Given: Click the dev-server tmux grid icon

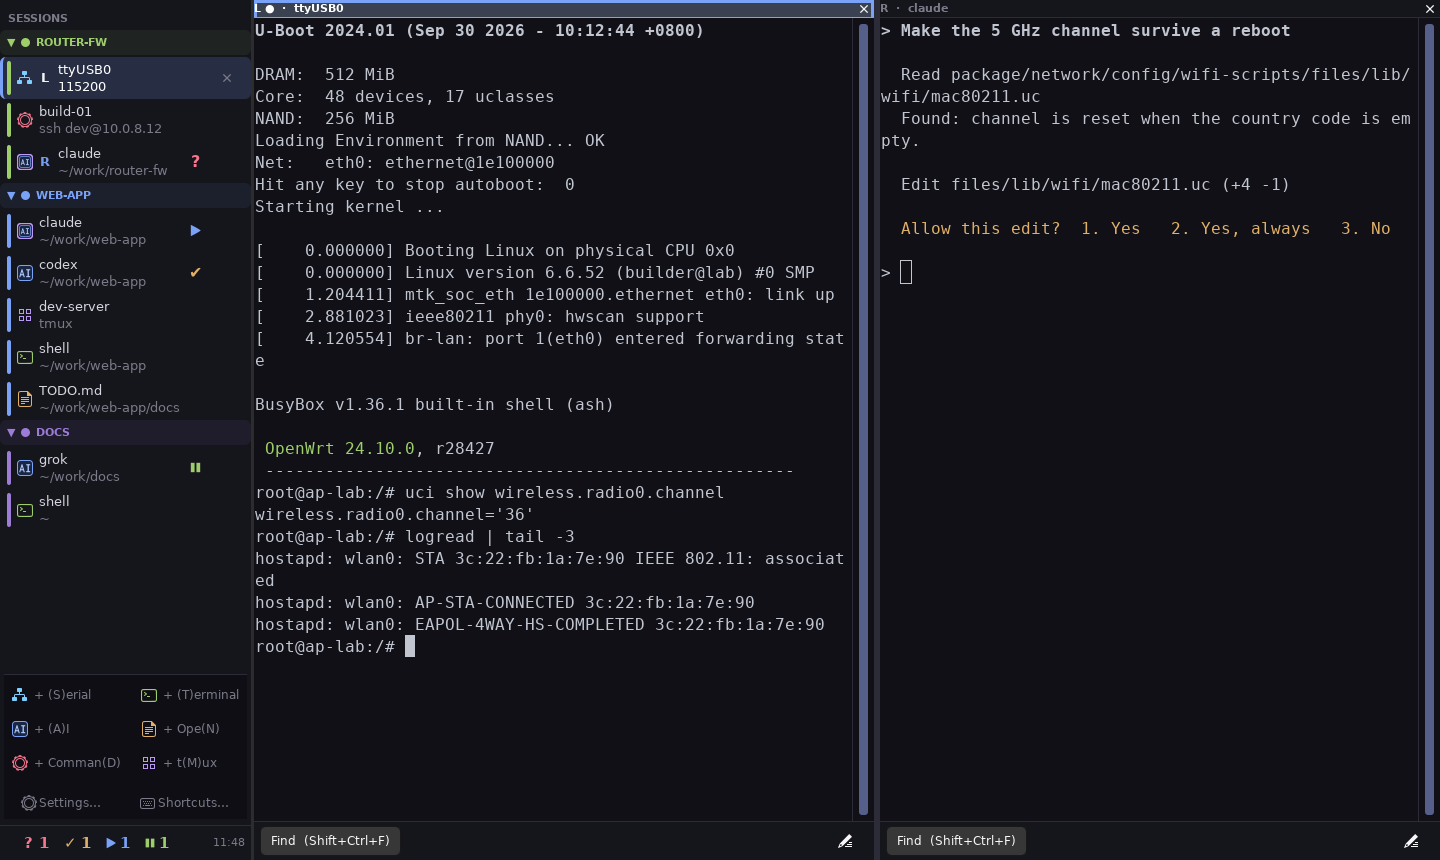Looking at the screenshot, I should tap(25, 315).
